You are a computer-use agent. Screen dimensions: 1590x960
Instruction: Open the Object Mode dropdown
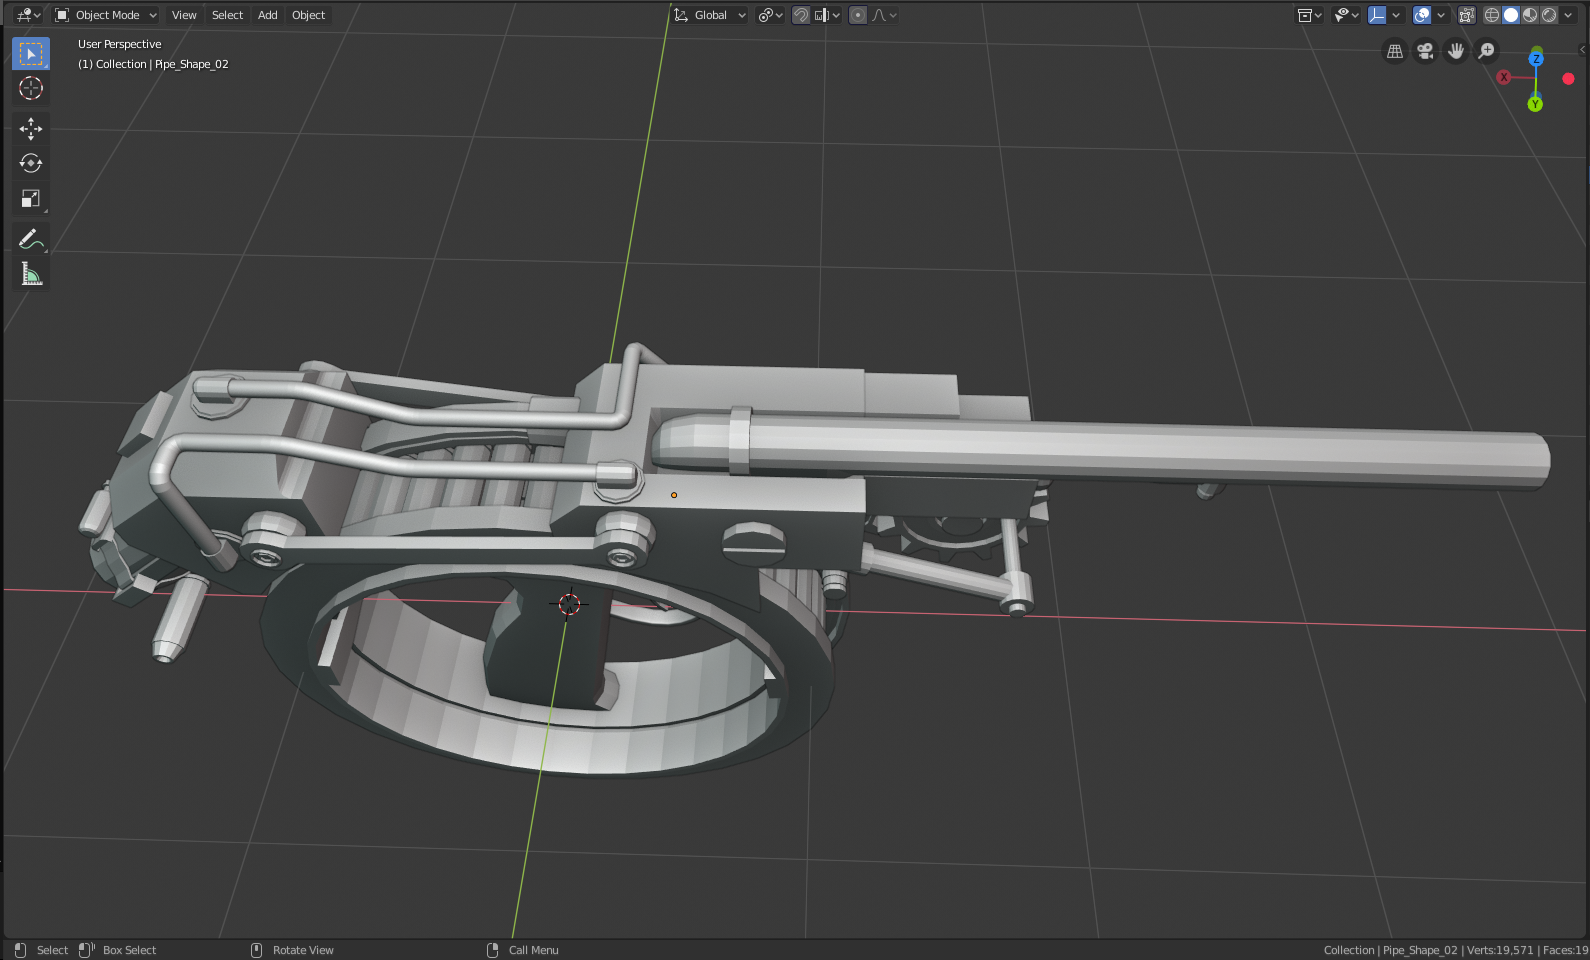pyautogui.click(x=106, y=15)
